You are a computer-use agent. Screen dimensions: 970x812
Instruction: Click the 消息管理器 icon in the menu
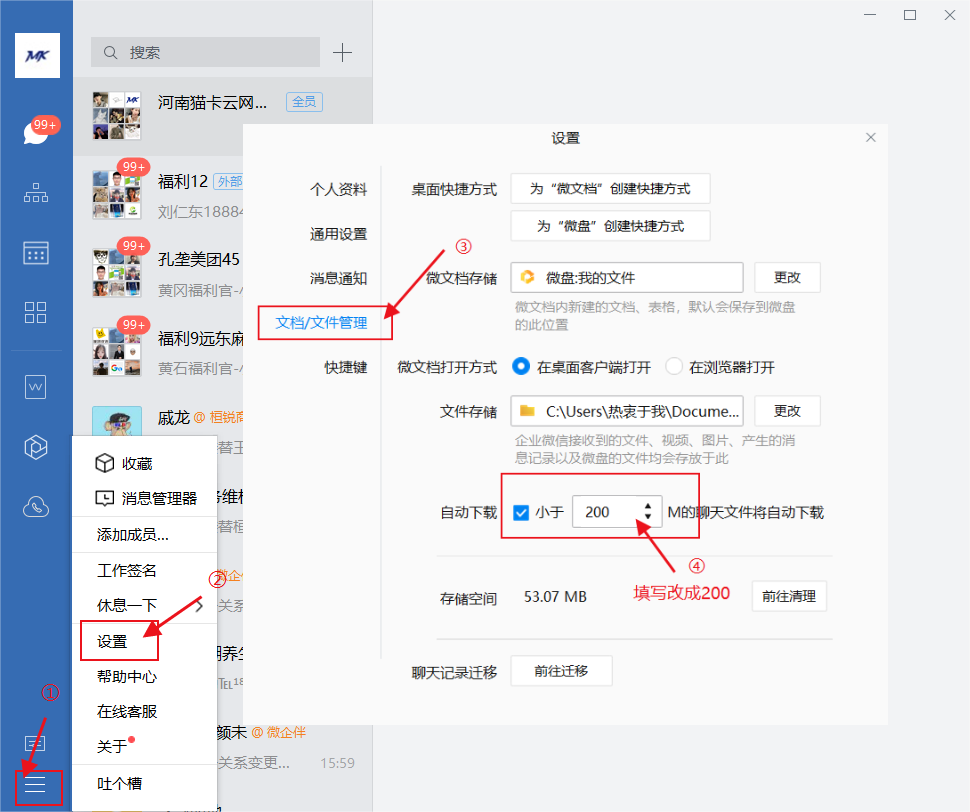pyautogui.click(x=105, y=498)
